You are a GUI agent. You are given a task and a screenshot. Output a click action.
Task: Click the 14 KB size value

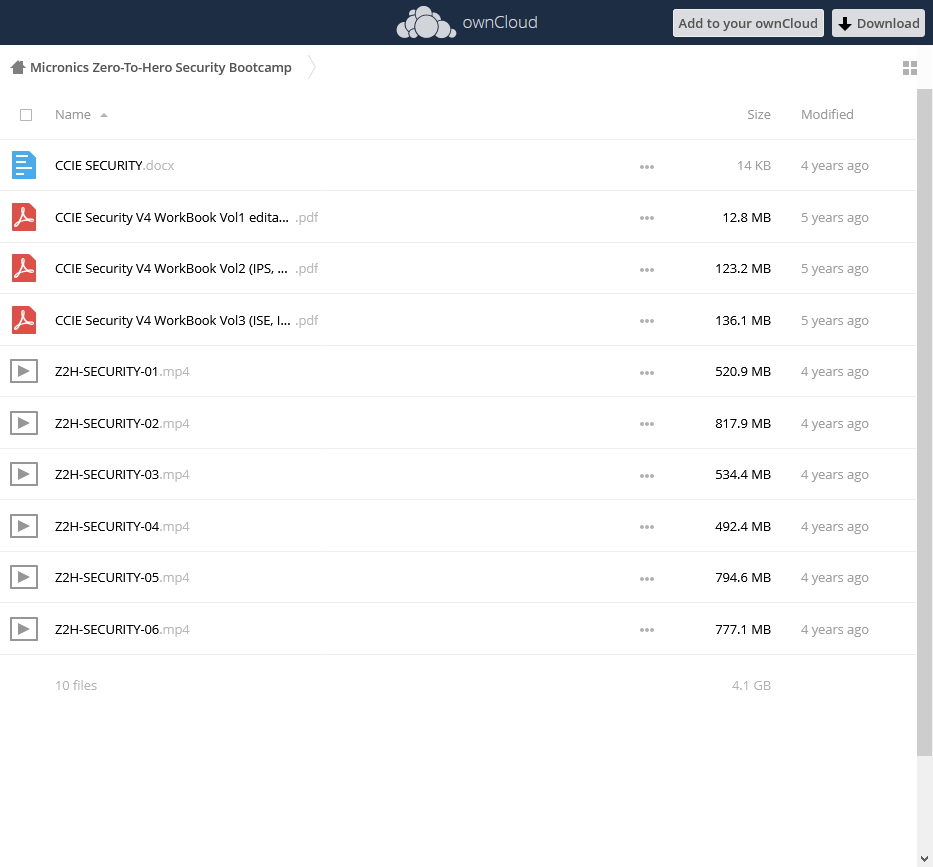754,165
